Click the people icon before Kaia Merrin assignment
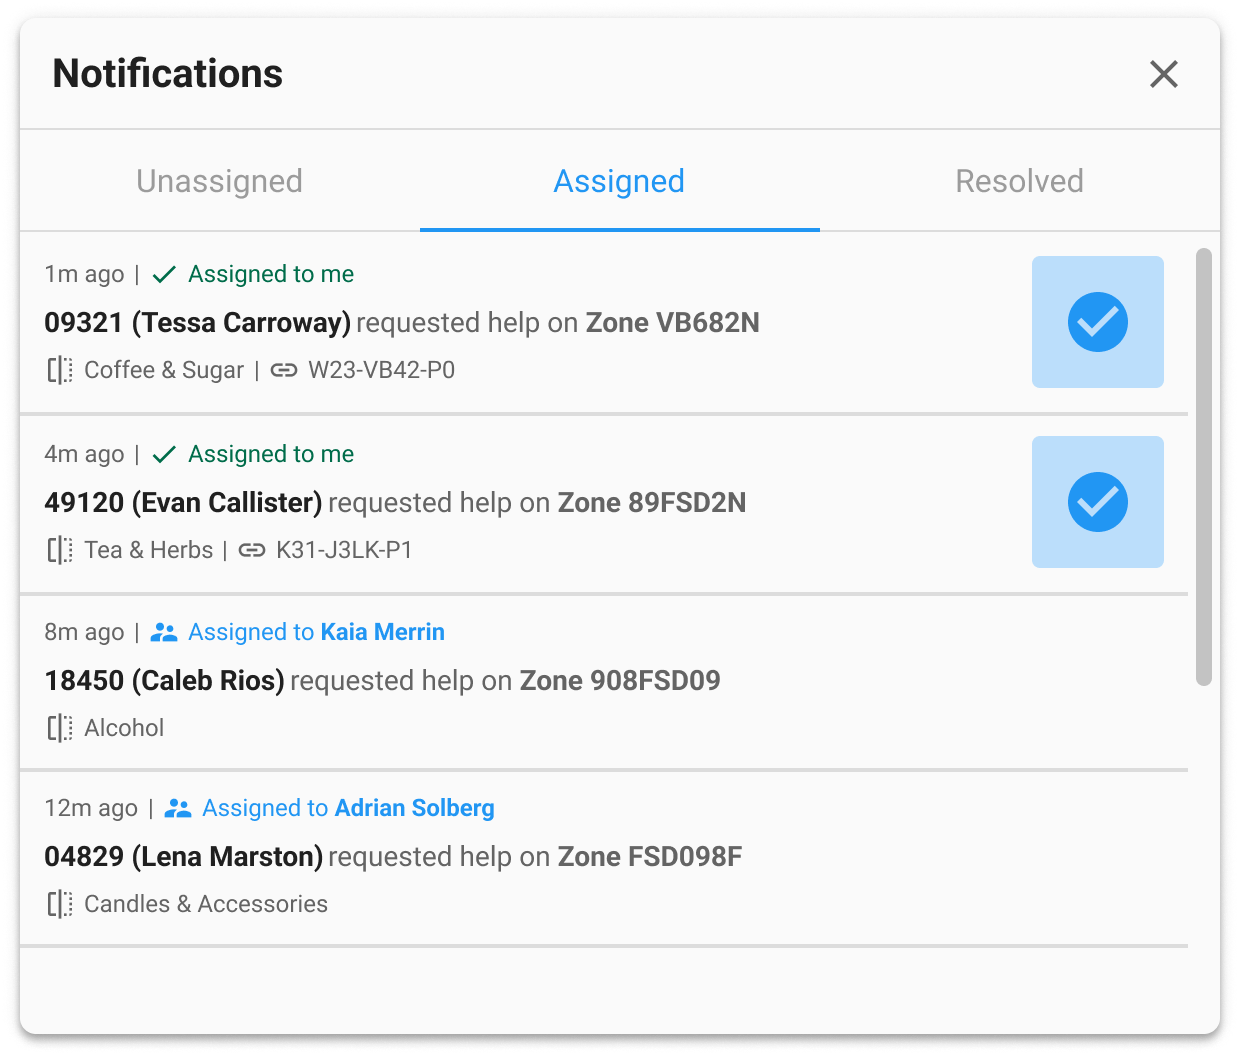 click(164, 632)
